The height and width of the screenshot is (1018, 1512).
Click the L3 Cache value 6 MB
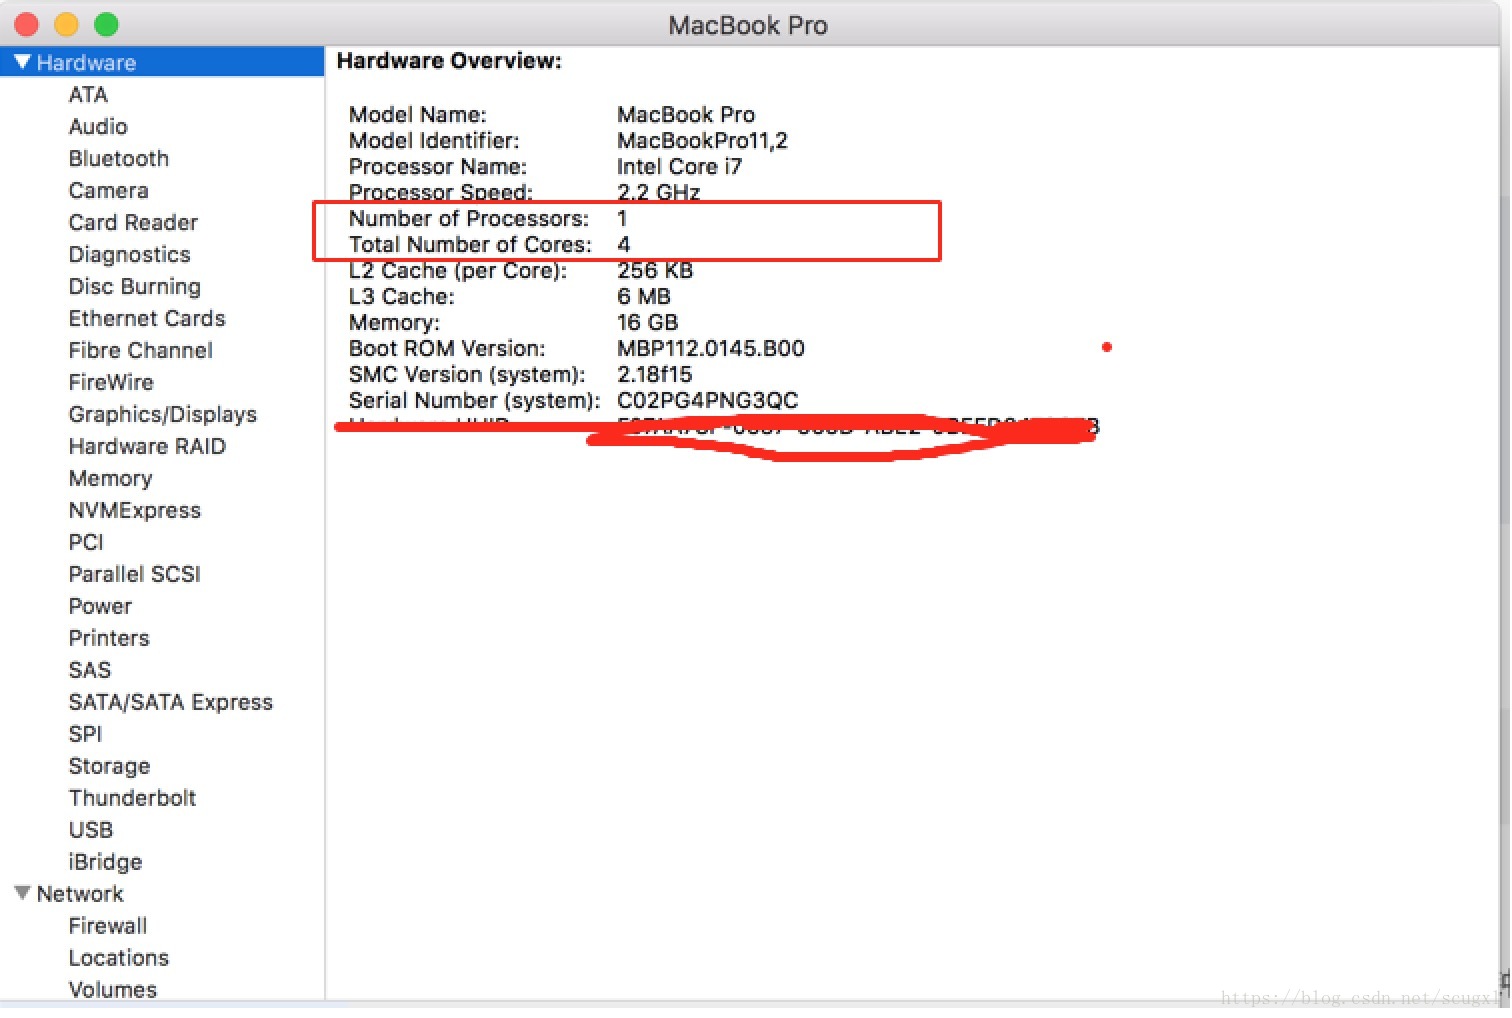pos(644,296)
